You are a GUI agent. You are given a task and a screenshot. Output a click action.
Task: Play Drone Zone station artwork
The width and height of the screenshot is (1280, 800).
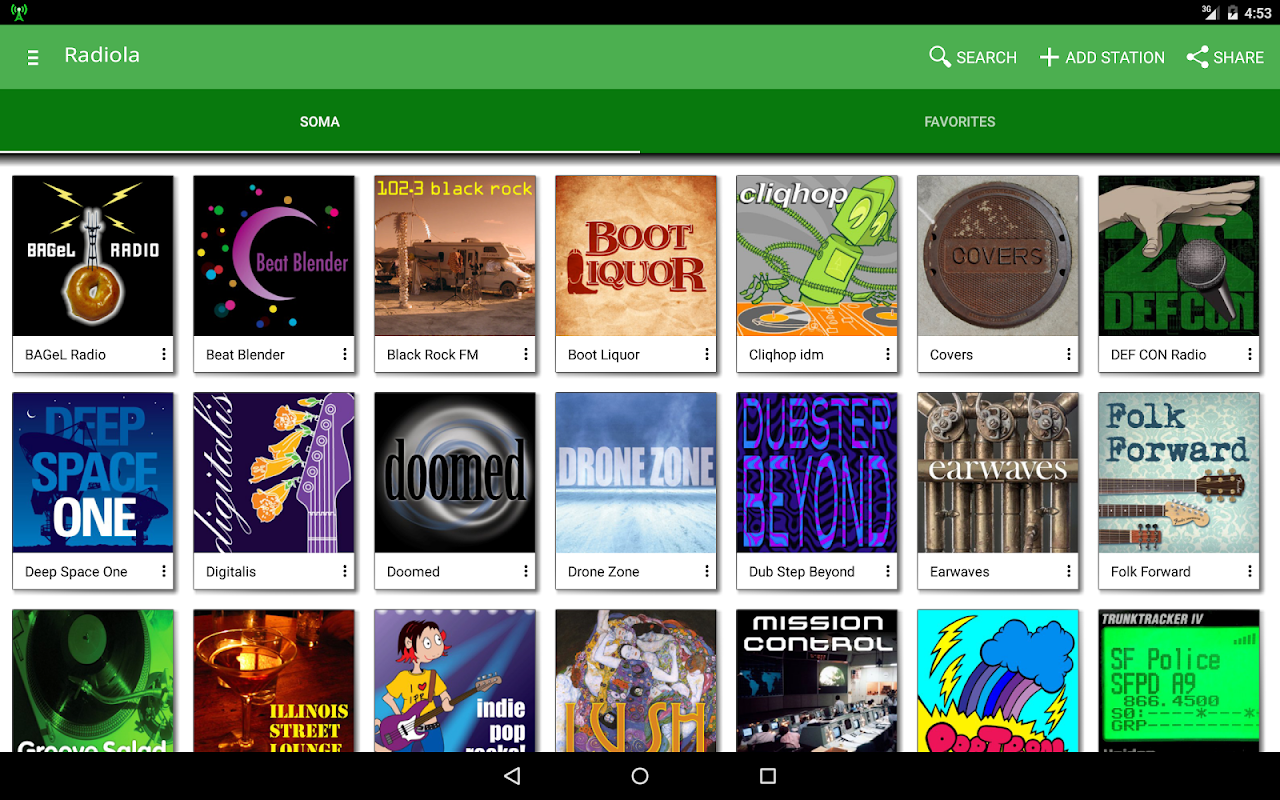[636, 473]
